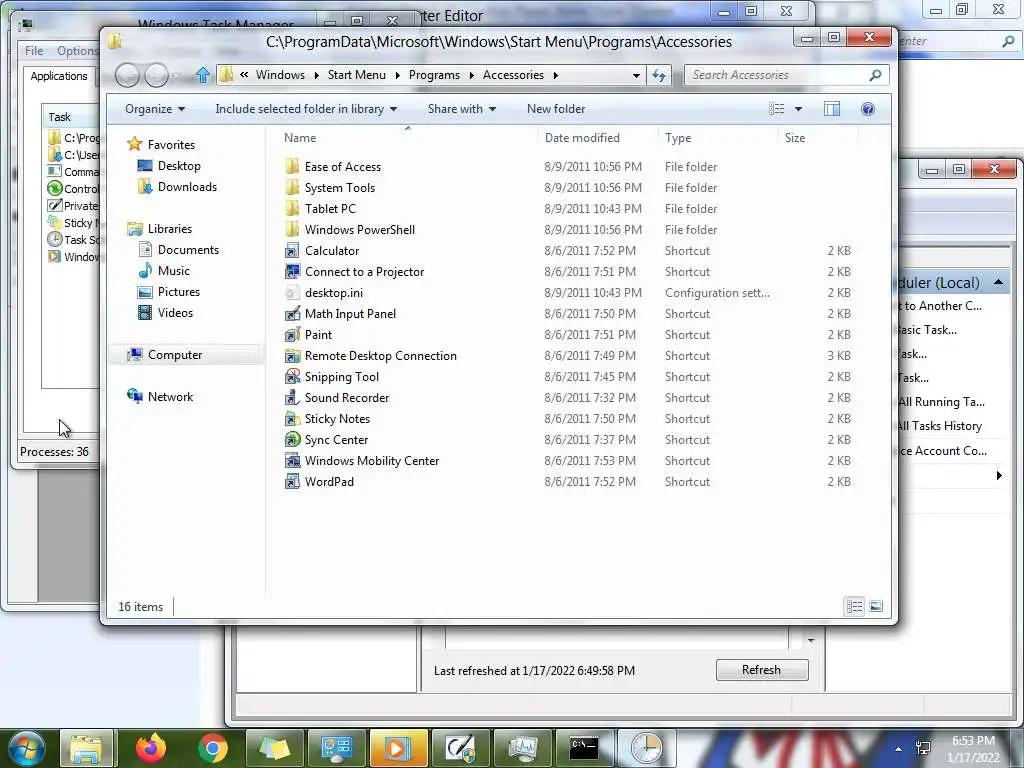
Task: Expand the breadcrumb arrow after Accessories
Action: point(556,75)
